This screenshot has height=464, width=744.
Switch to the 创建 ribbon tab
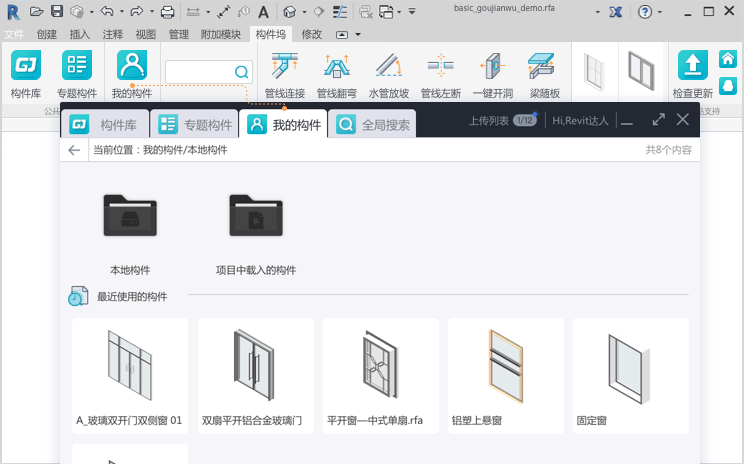coord(46,34)
